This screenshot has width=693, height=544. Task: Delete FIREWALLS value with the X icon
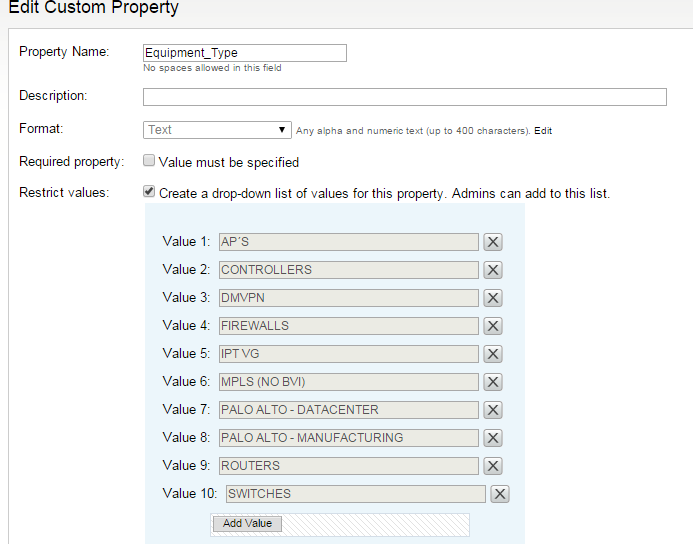(493, 326)
